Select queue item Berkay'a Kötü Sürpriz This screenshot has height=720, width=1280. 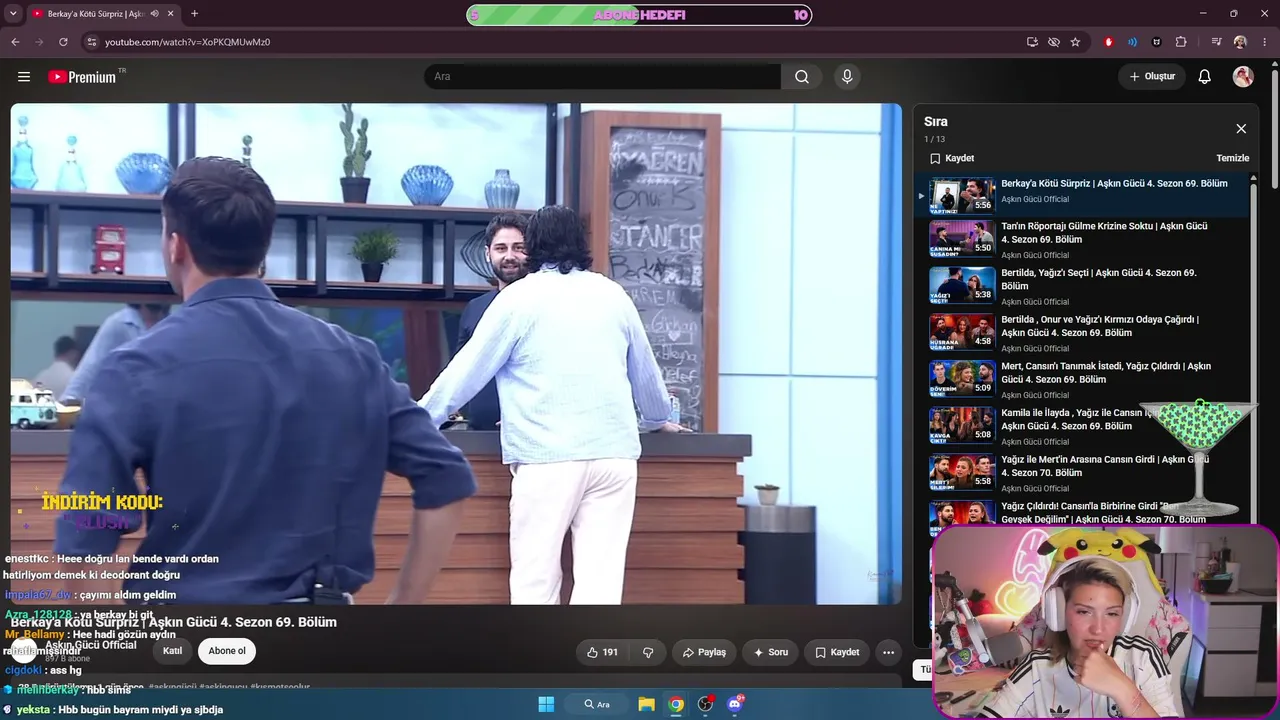1083,195
